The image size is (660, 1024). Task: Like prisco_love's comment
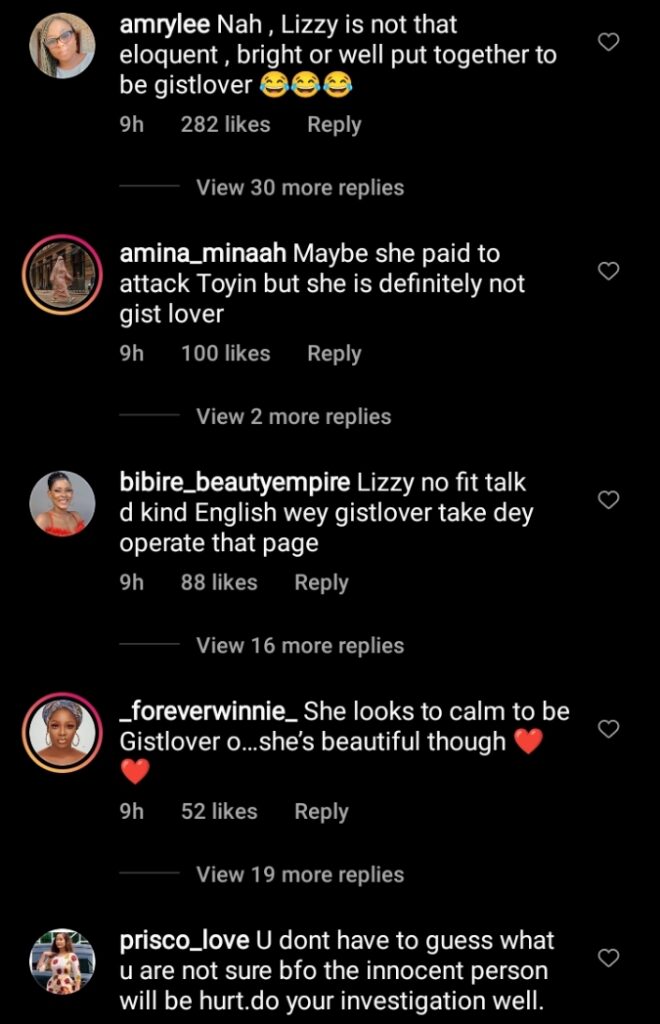[608, 958]
